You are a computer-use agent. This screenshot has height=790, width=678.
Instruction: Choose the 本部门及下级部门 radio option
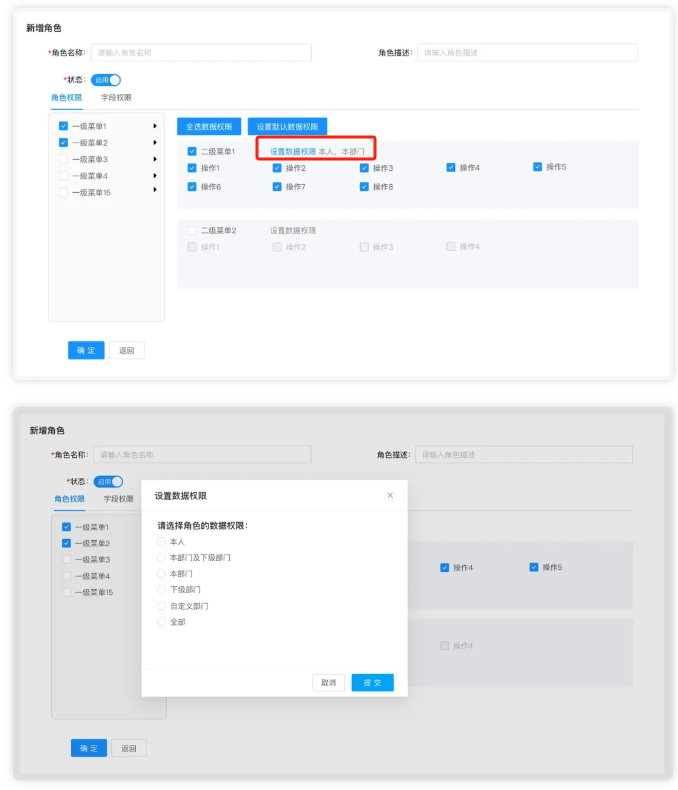(161, 557)
